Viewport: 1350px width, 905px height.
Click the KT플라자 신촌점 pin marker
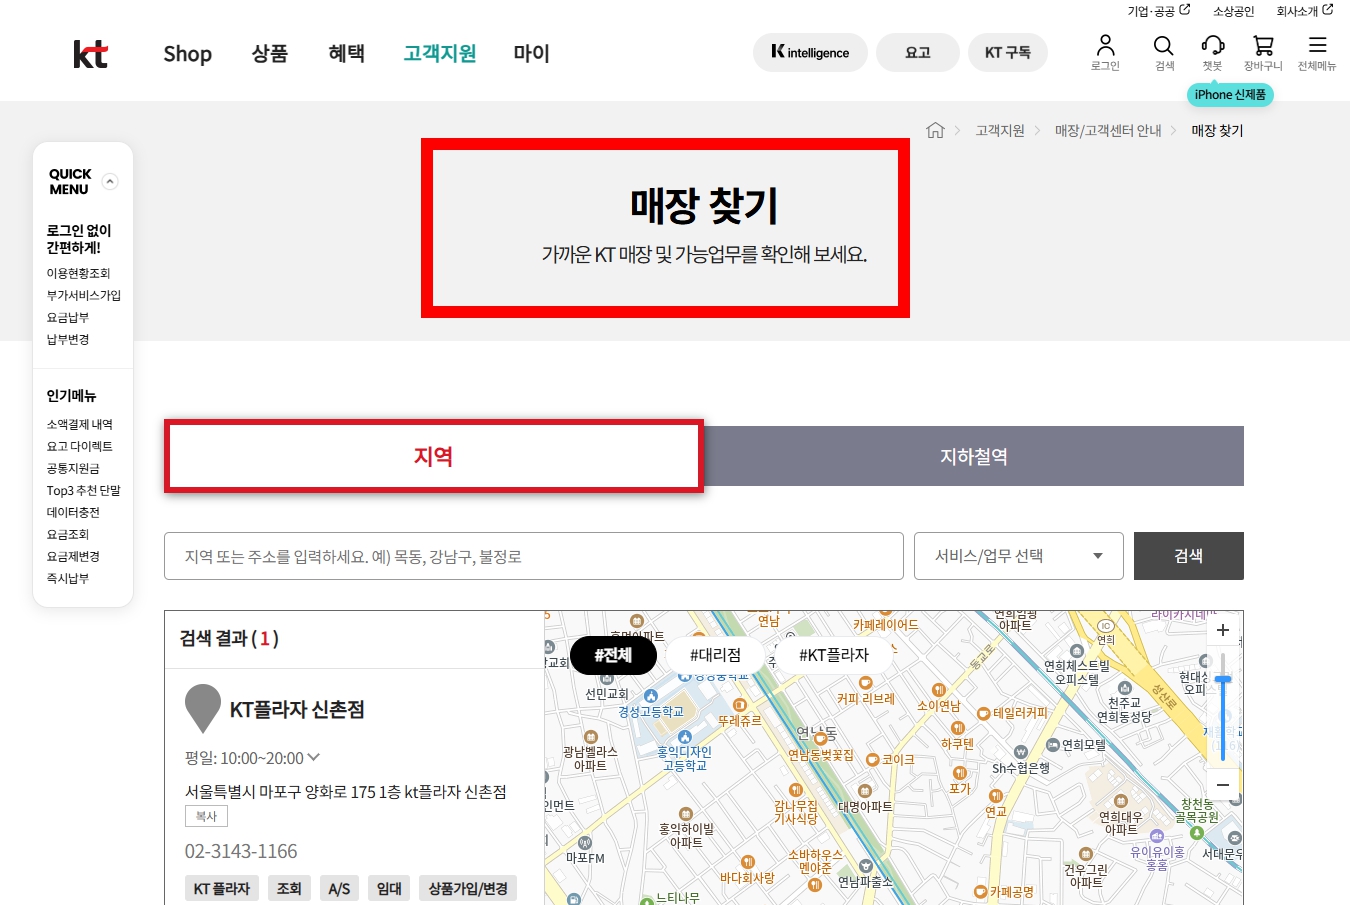click(203, 708)
